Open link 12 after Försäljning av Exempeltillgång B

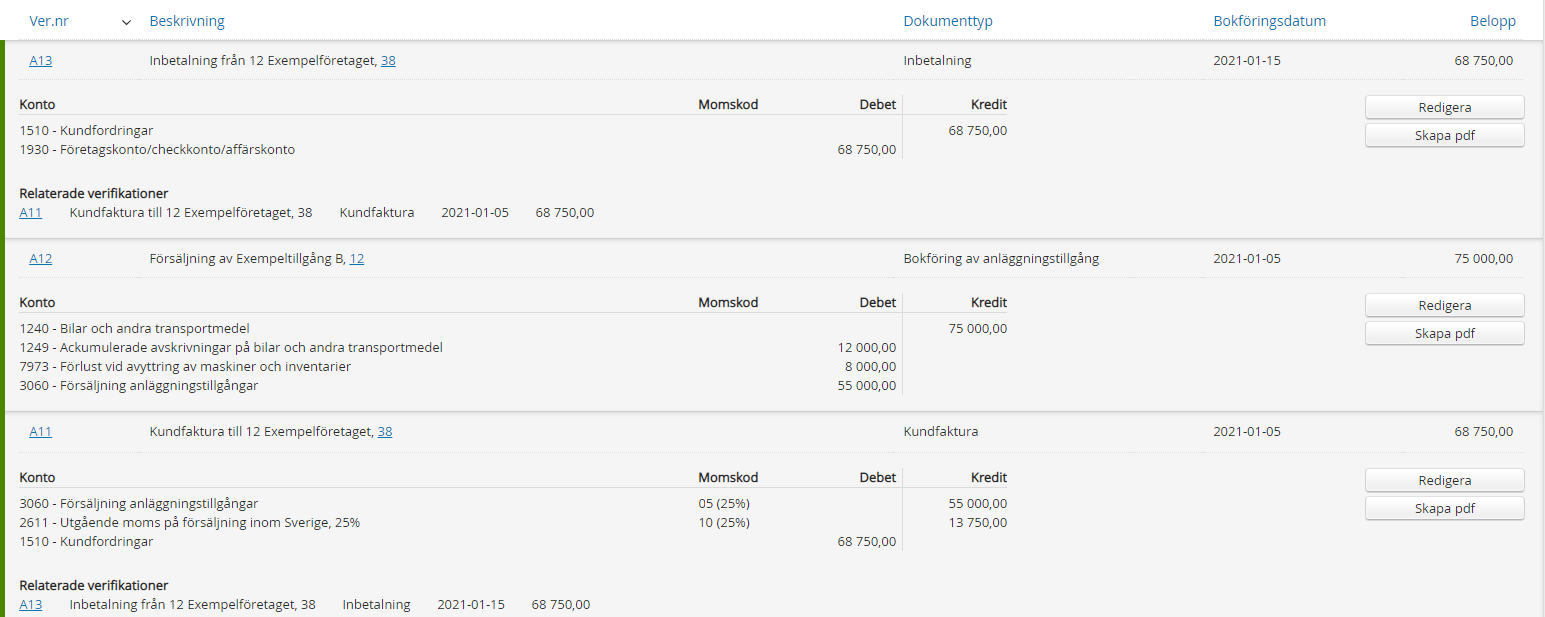[x=356, y=258]
